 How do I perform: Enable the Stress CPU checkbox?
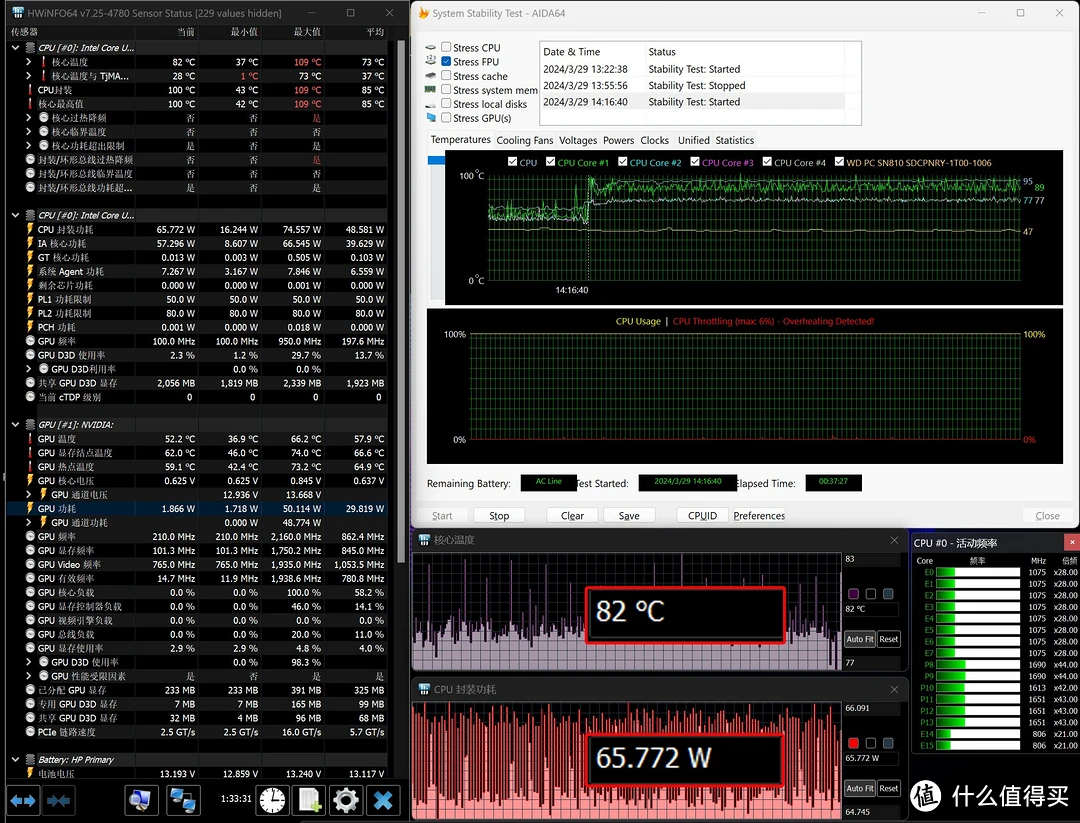[446, 48]
